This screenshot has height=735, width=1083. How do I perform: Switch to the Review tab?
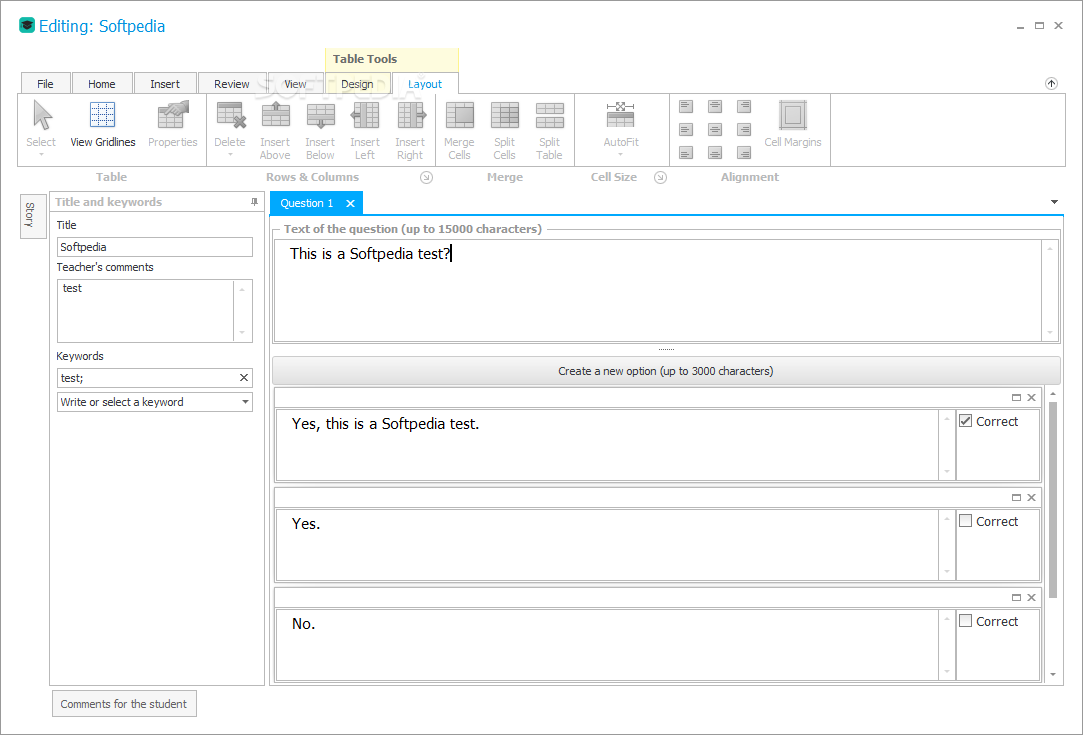tap(232, 84)
